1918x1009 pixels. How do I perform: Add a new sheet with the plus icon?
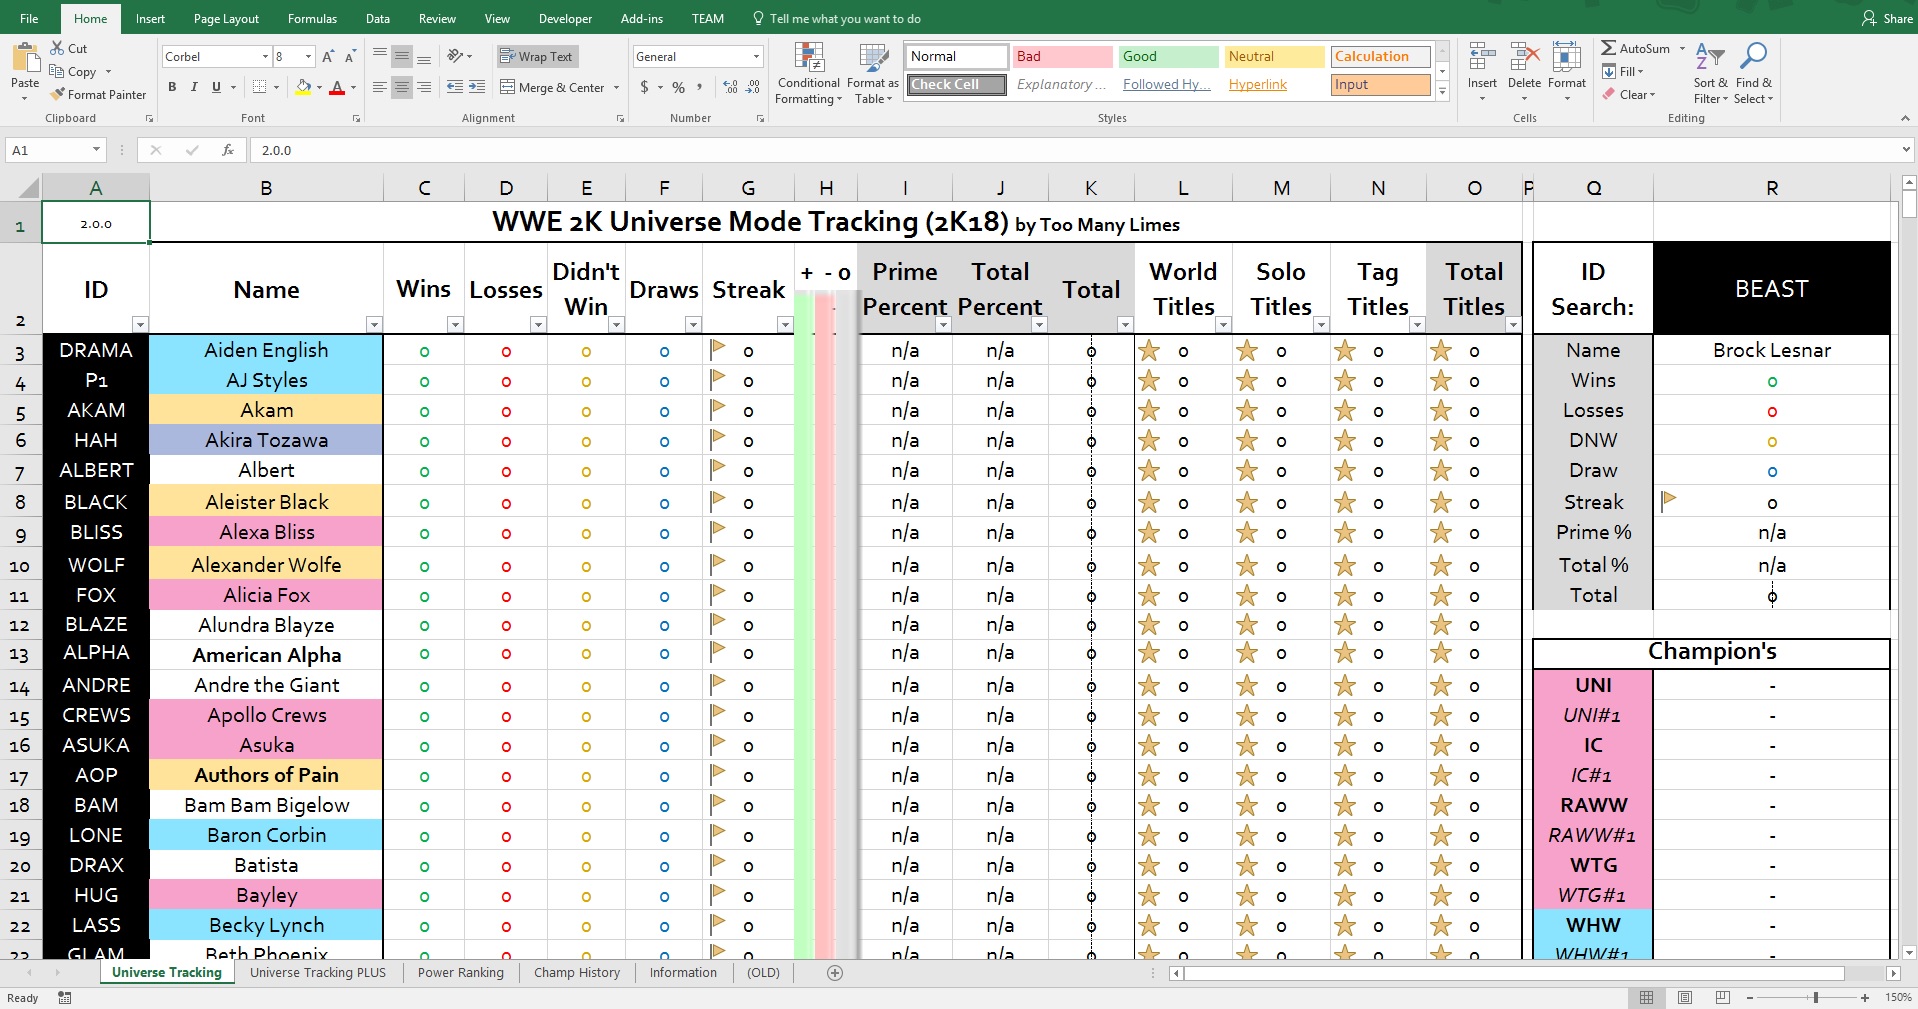coord(835,973)
